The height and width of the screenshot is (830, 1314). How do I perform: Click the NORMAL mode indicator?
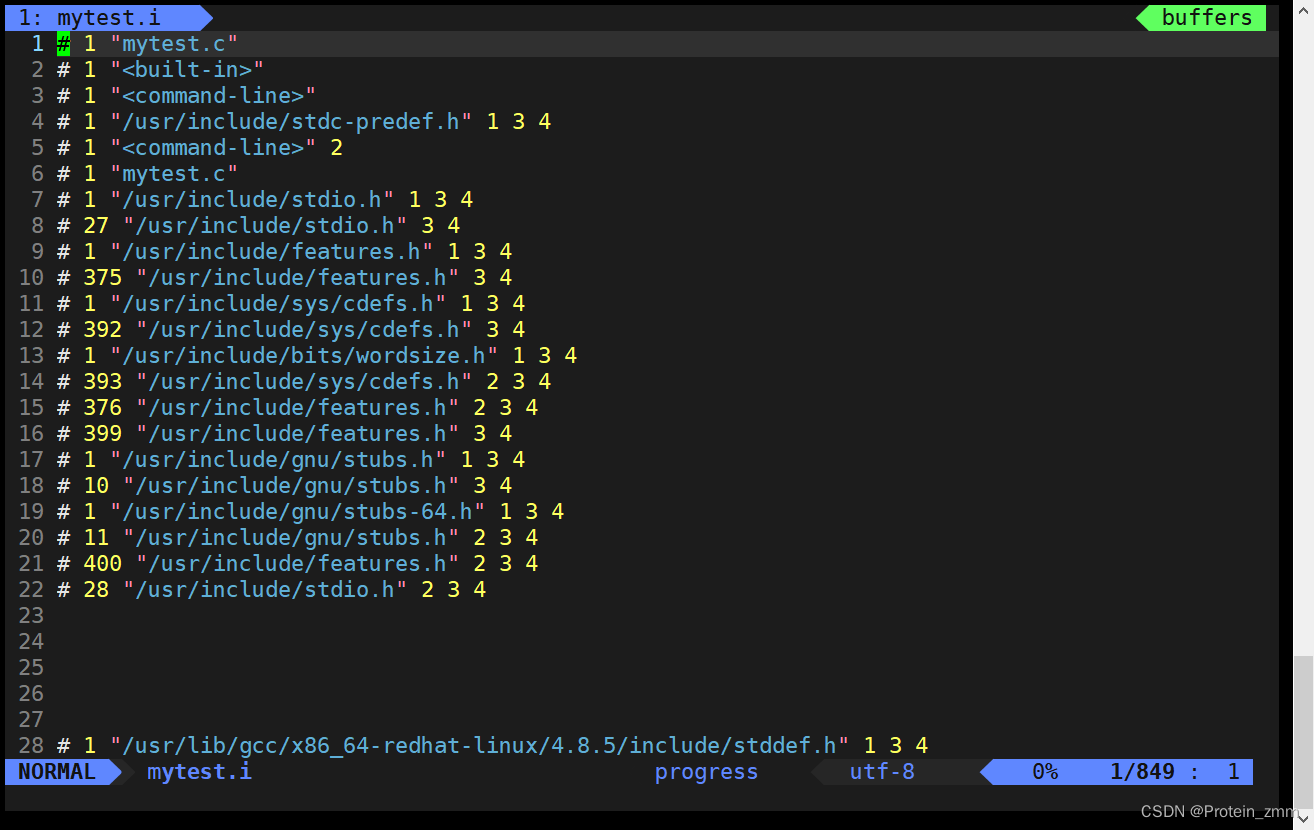coord(57,772)
